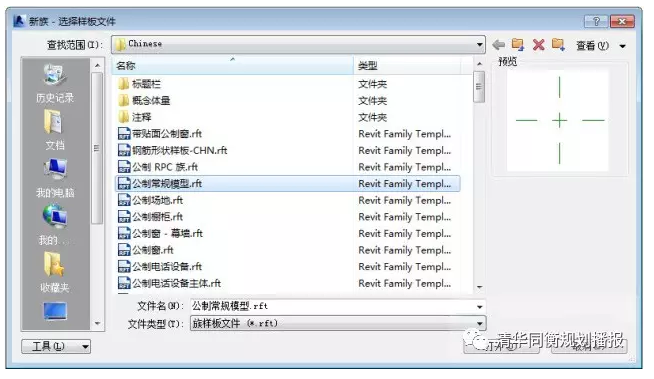Click the preview thumbnail pane
Screen dimensions: 654x379
(x=558, y=120)
